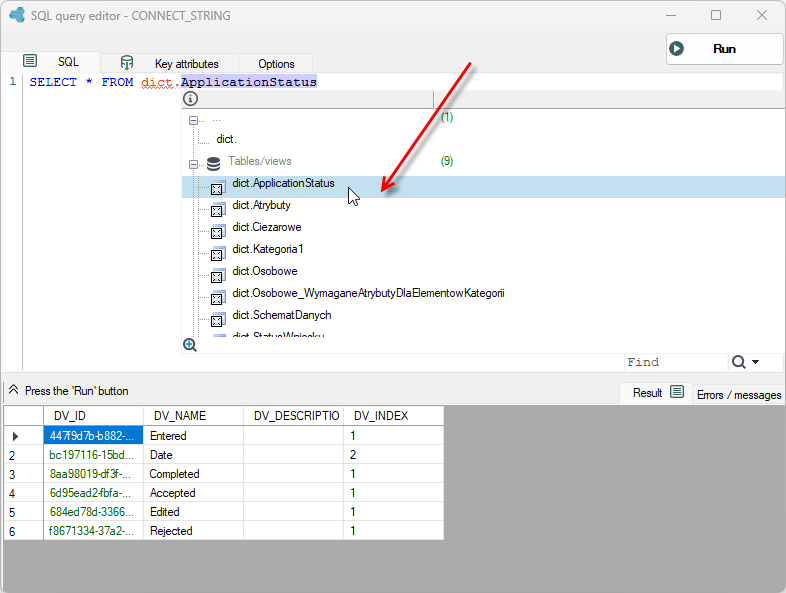Select dict.Osobowe table suggestion
The height and width of the screenshot is (593, 786).
(265, 271)
